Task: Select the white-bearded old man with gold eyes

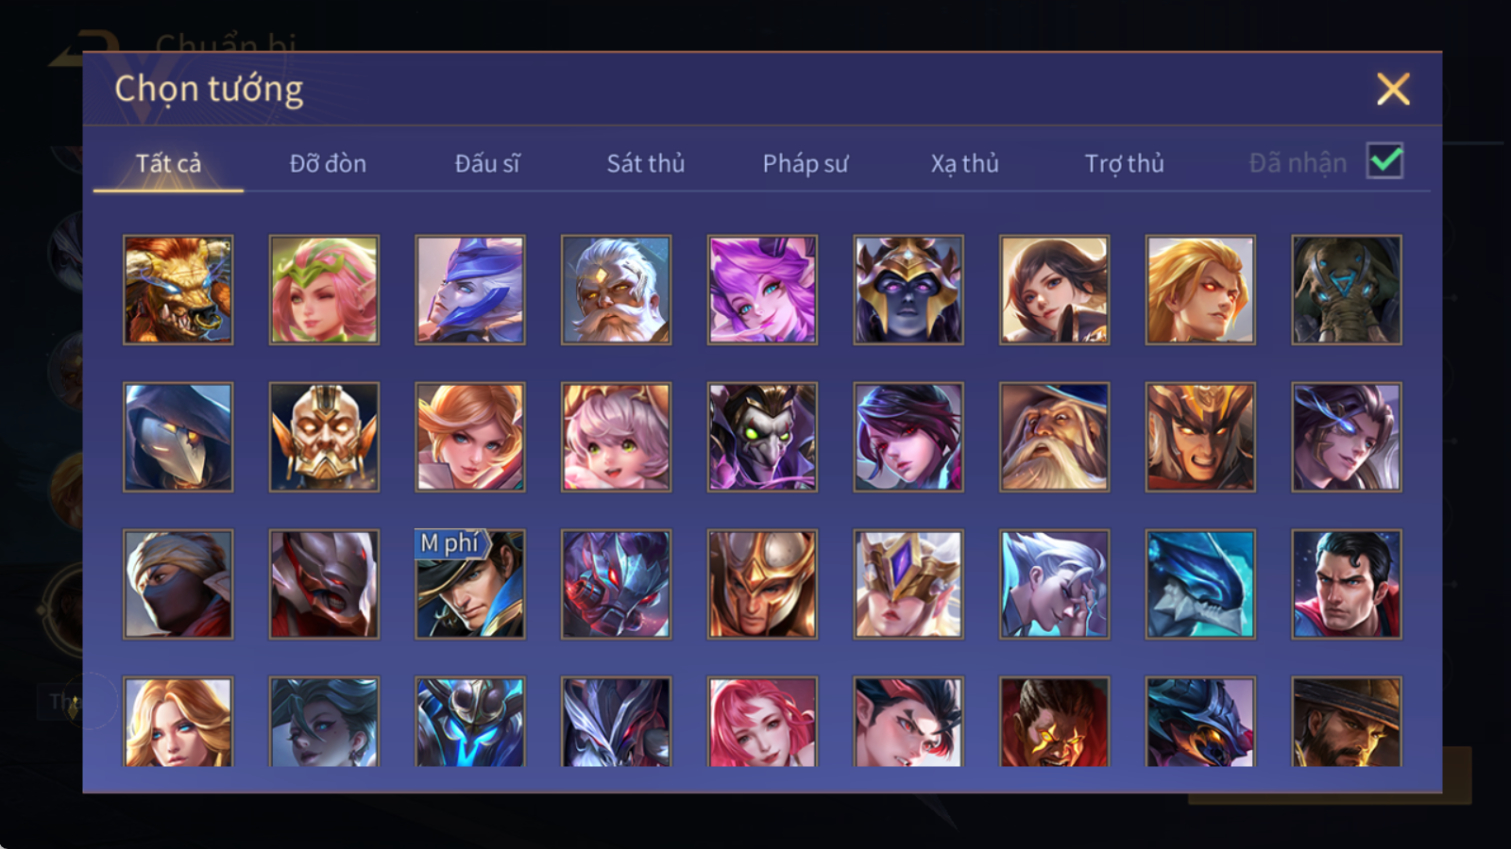Action: point(616,290)
